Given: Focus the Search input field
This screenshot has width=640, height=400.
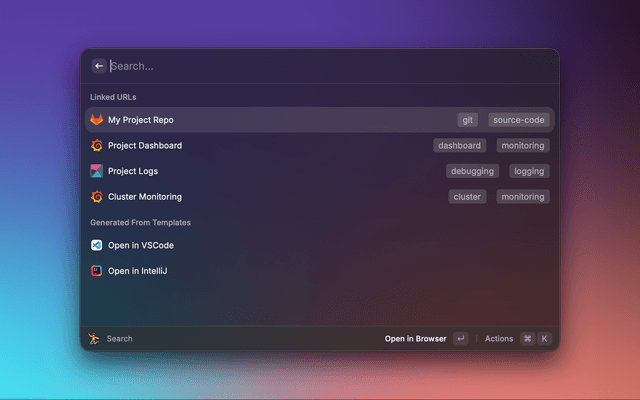Looking at the screenshot, I should (300, 66).
